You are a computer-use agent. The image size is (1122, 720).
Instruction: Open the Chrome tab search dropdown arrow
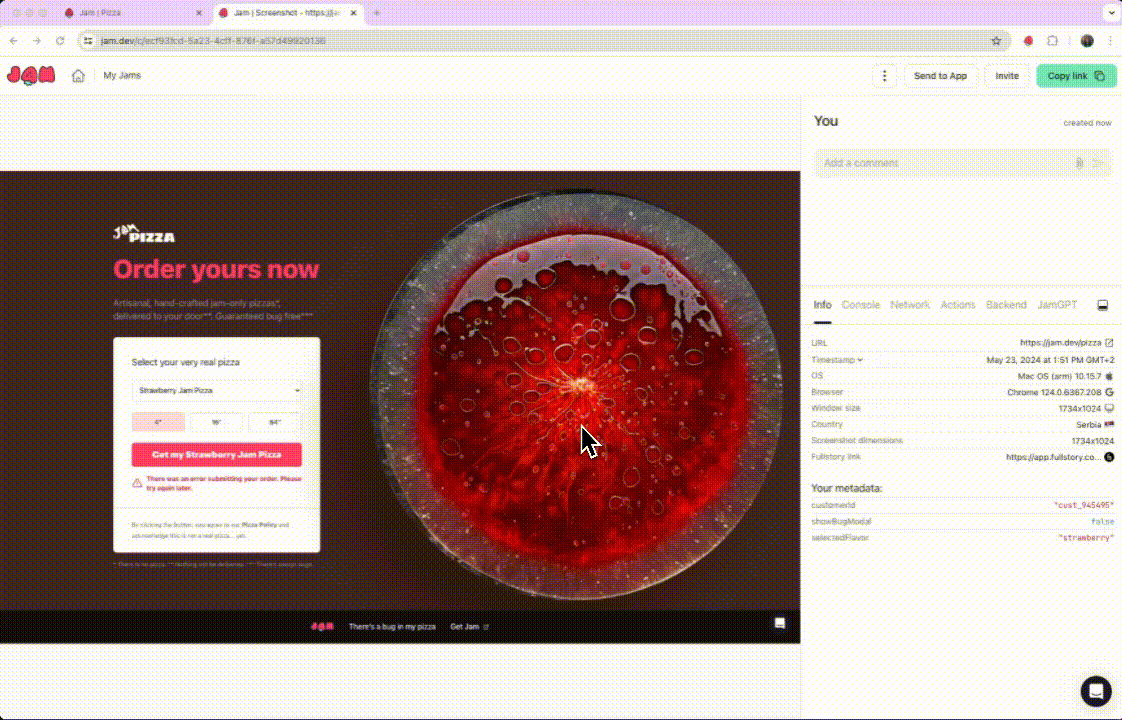coord(1109,13)
